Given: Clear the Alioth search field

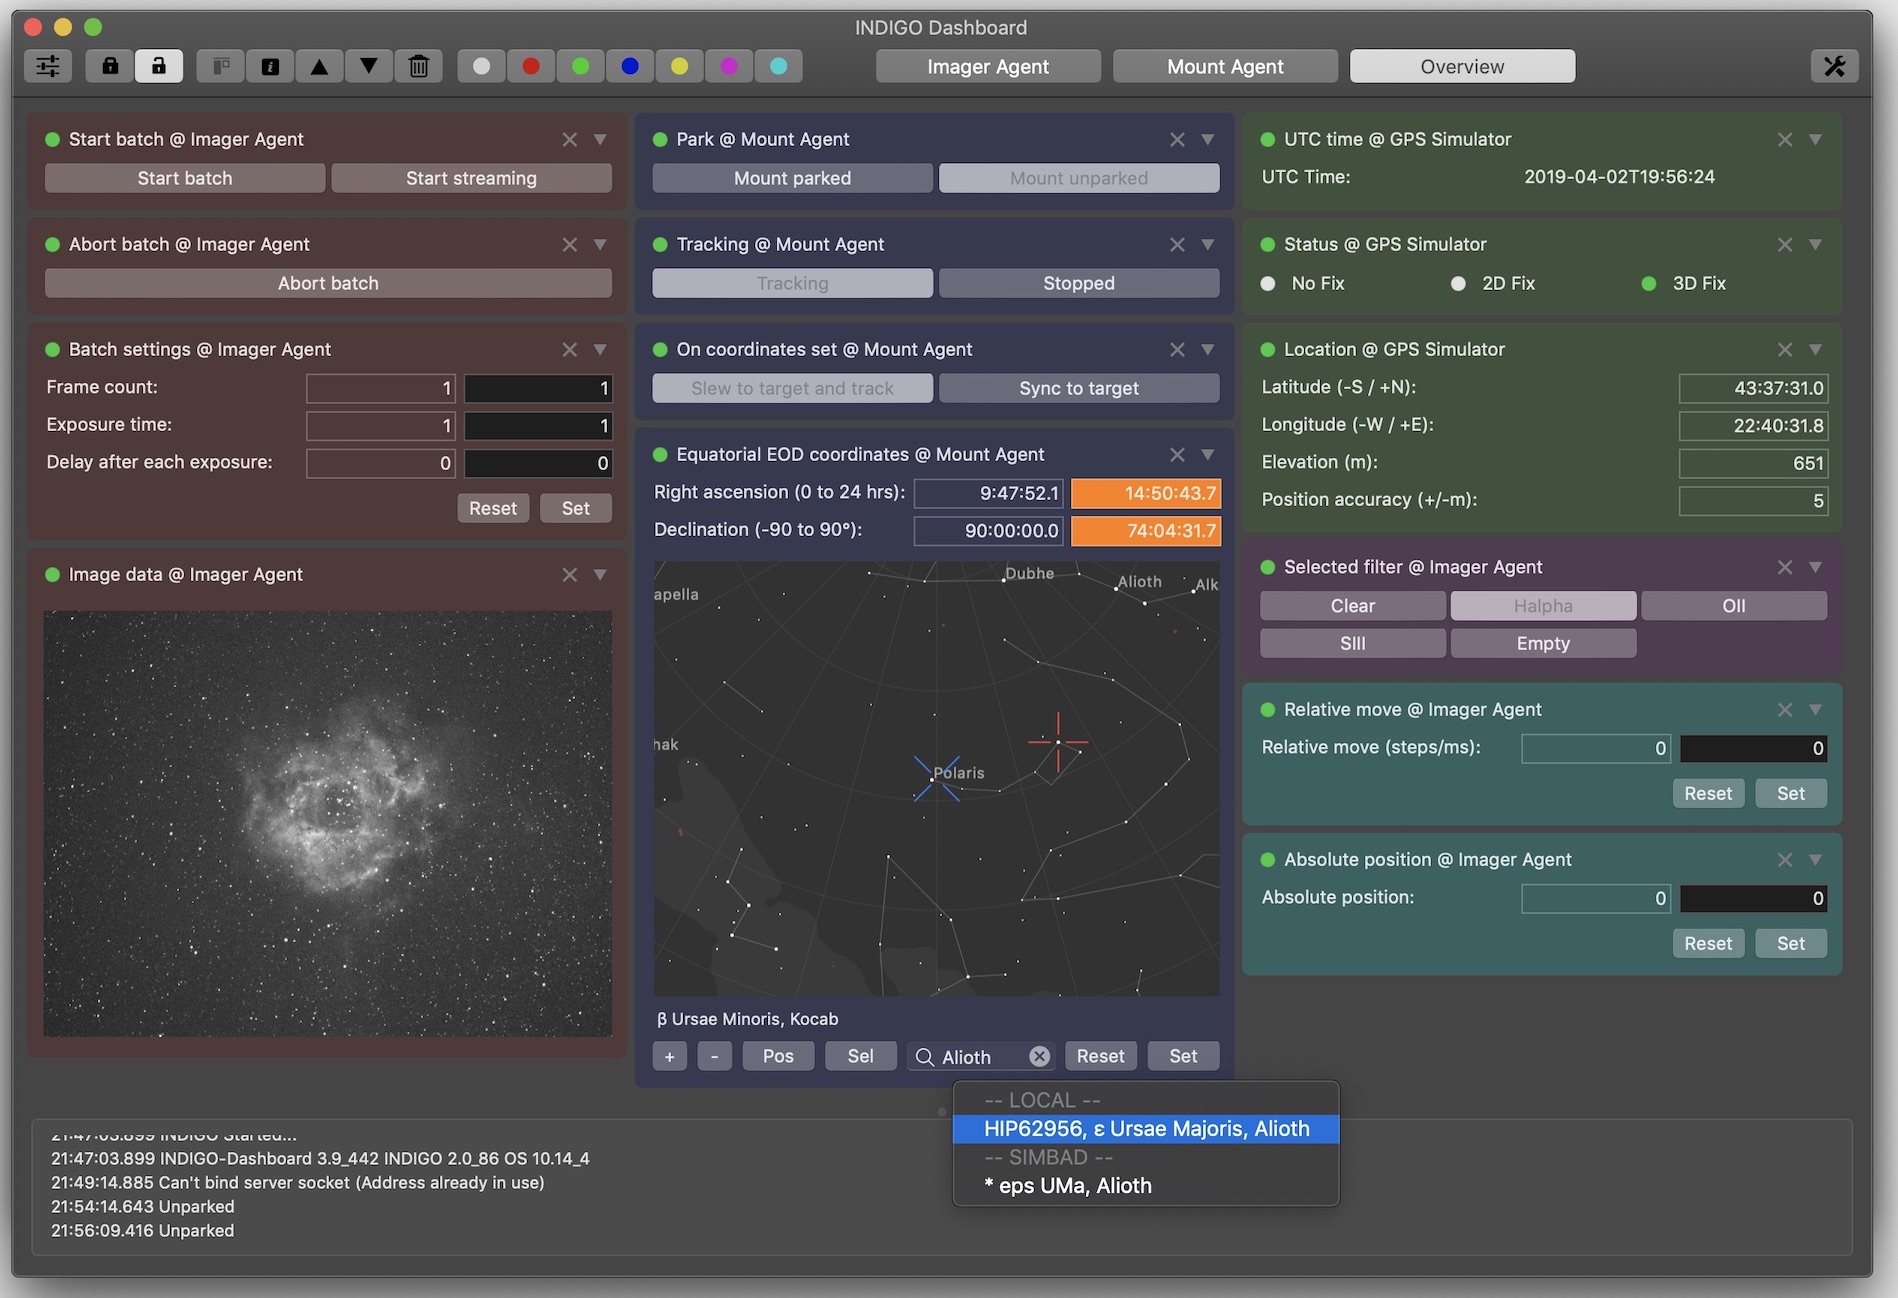Looking at the screenshot, I should 1039,1056.
